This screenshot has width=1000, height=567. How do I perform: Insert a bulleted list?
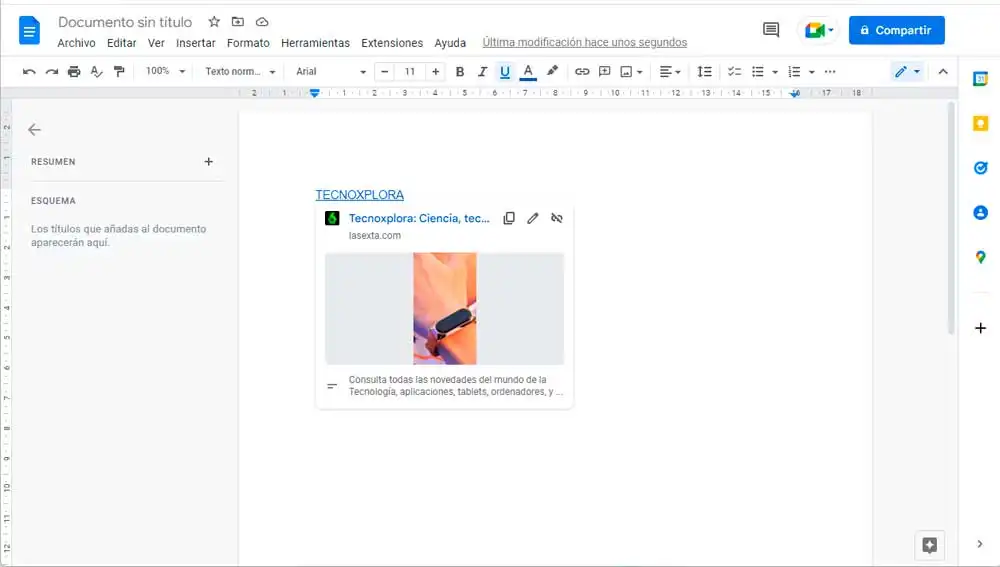[758, 71]
